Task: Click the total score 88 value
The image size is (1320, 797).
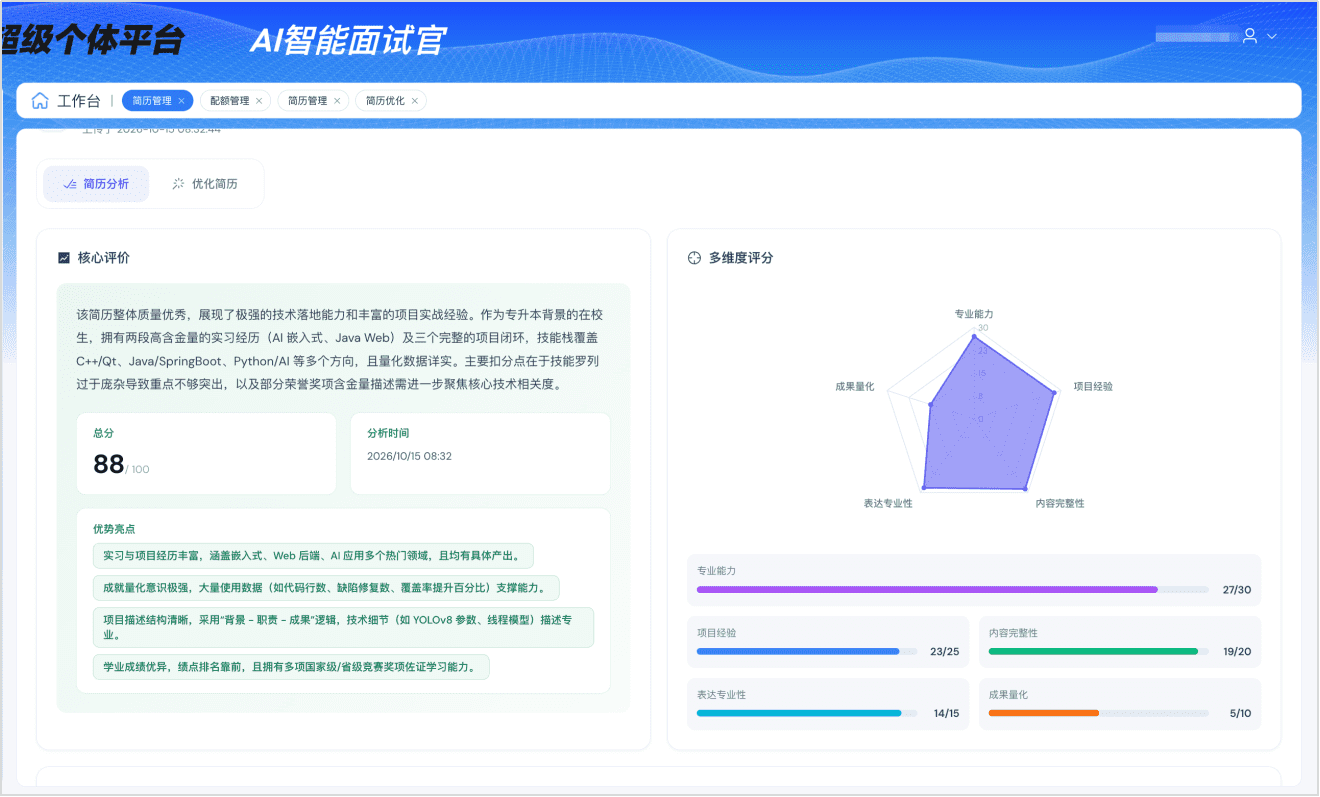Action: [x=108, y=464]
